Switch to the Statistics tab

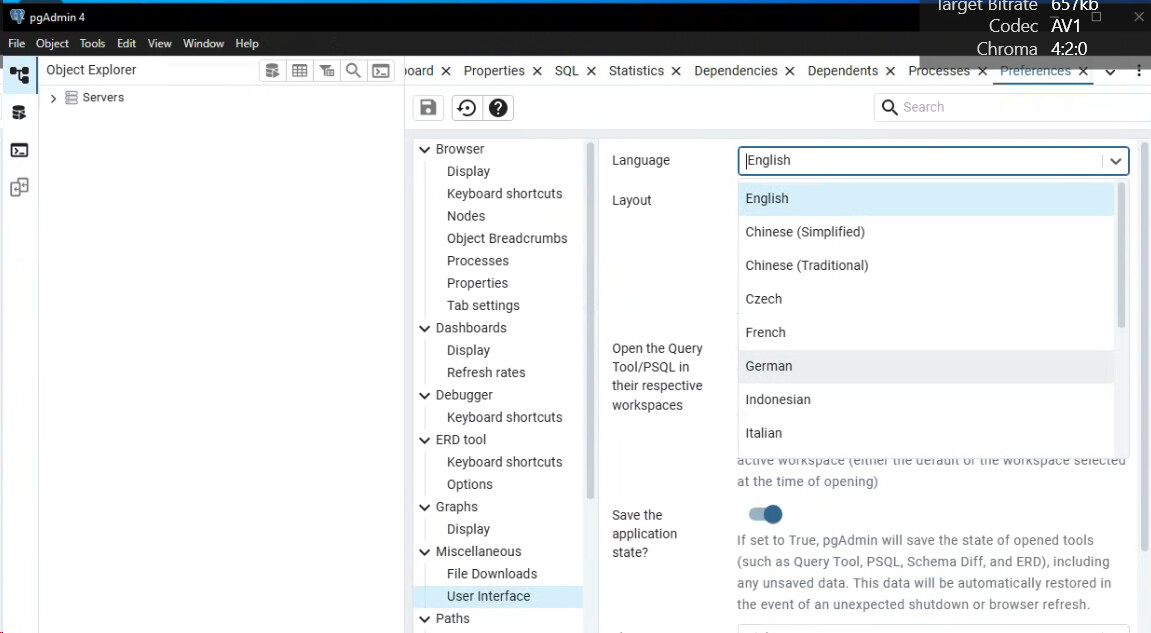636,71
